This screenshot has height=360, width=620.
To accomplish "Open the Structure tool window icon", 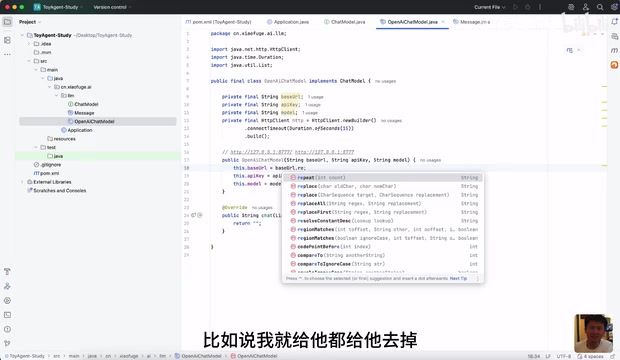I will (7, 40).
